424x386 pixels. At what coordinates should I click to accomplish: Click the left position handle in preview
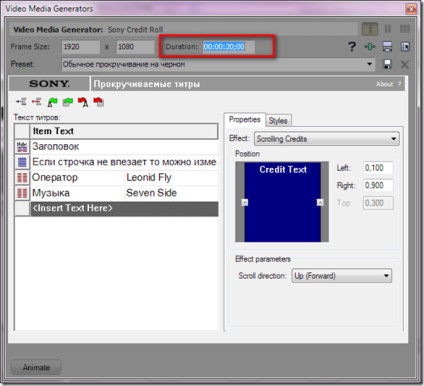[x=245, y=202]
